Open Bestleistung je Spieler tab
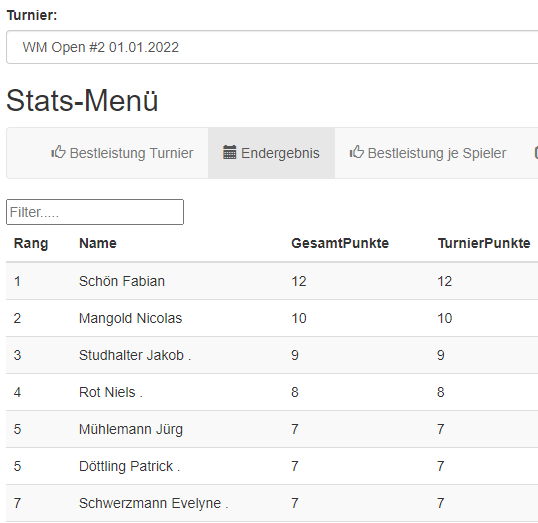This screenshot has width=538, height=523. [428, 153]
